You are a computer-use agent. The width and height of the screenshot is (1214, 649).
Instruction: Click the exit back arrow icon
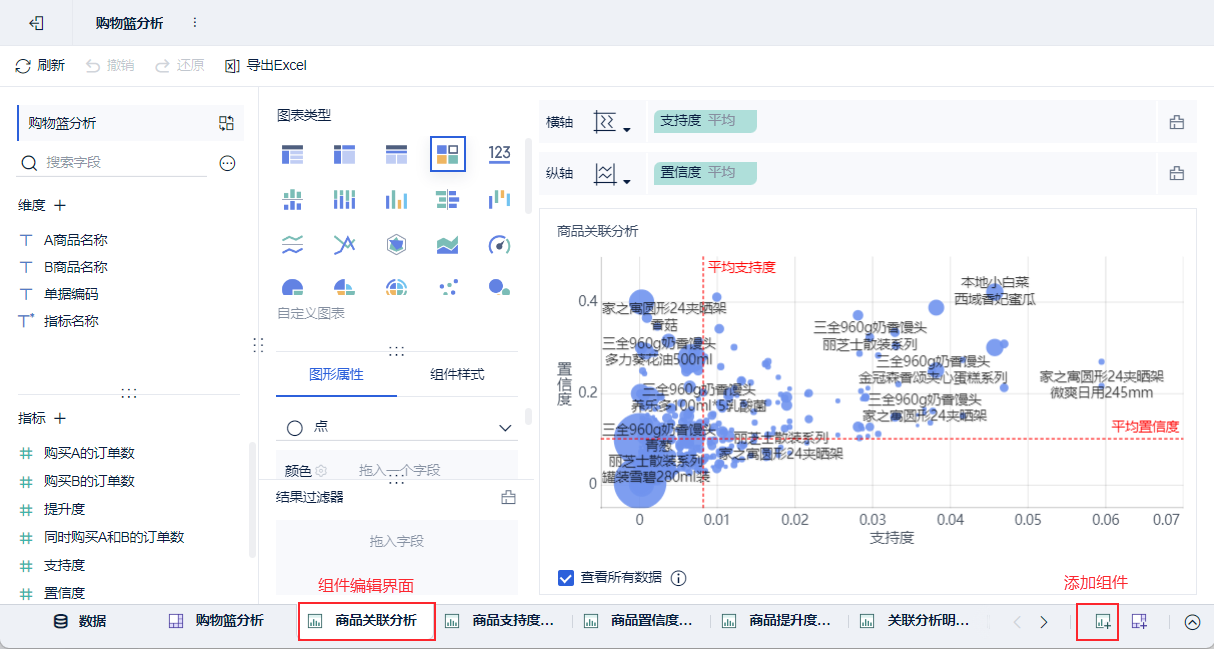[x=36, y=23]
